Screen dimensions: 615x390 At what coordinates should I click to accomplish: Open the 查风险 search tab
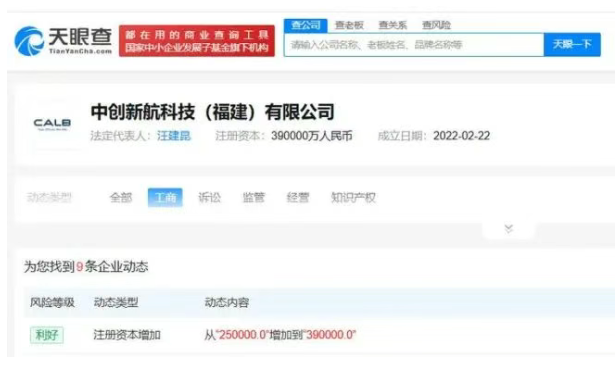point(436,26)
